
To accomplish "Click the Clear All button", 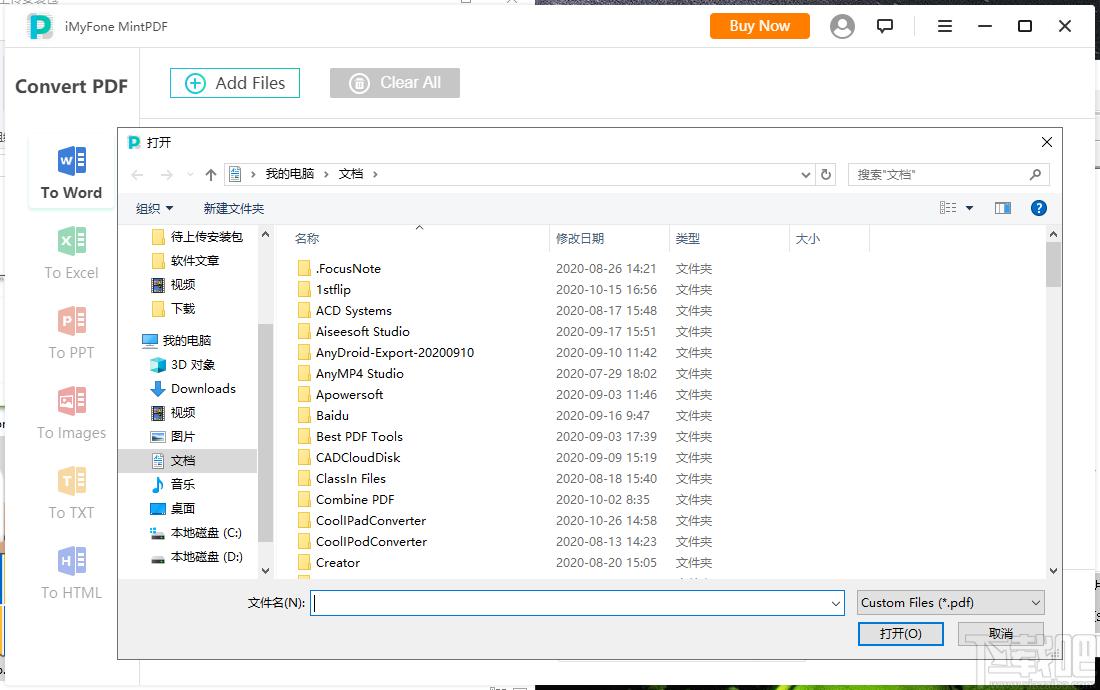I will (x=395, y=83).
